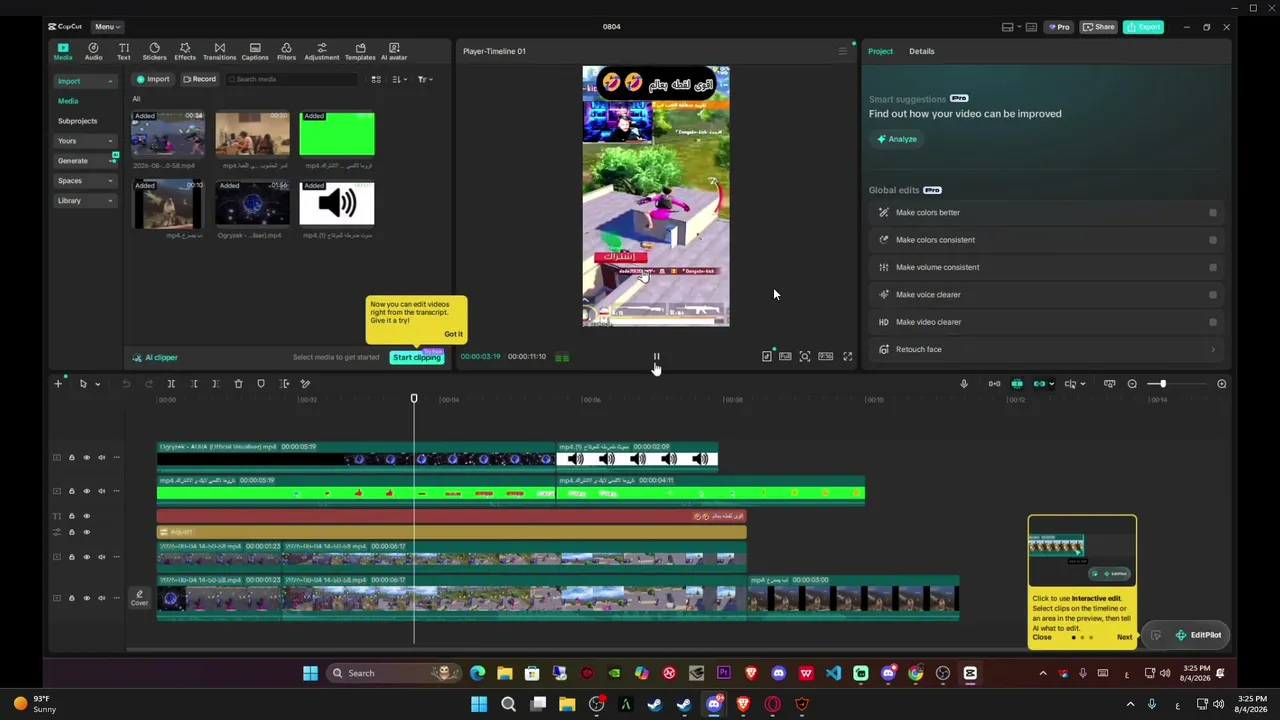Image resolution: width=1280 pixels, height=720 pixels.
Task: Export the project
Action: click(x=1143, y=27)
